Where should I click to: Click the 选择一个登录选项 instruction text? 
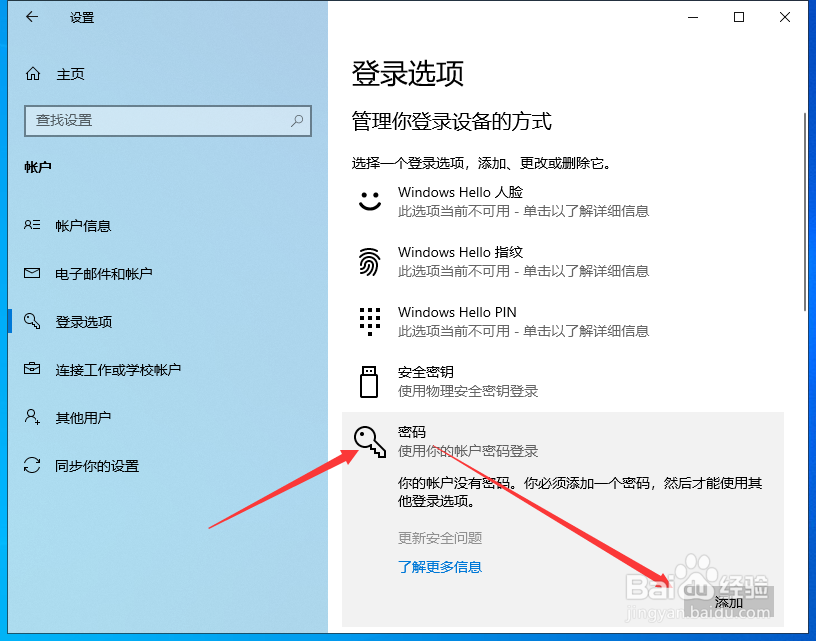481,163
